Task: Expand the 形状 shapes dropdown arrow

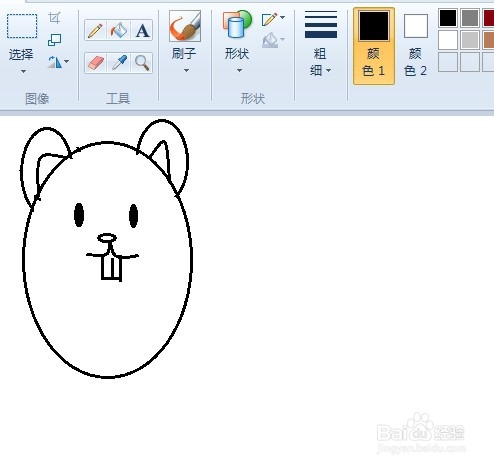Action: (x=239, y=70)
